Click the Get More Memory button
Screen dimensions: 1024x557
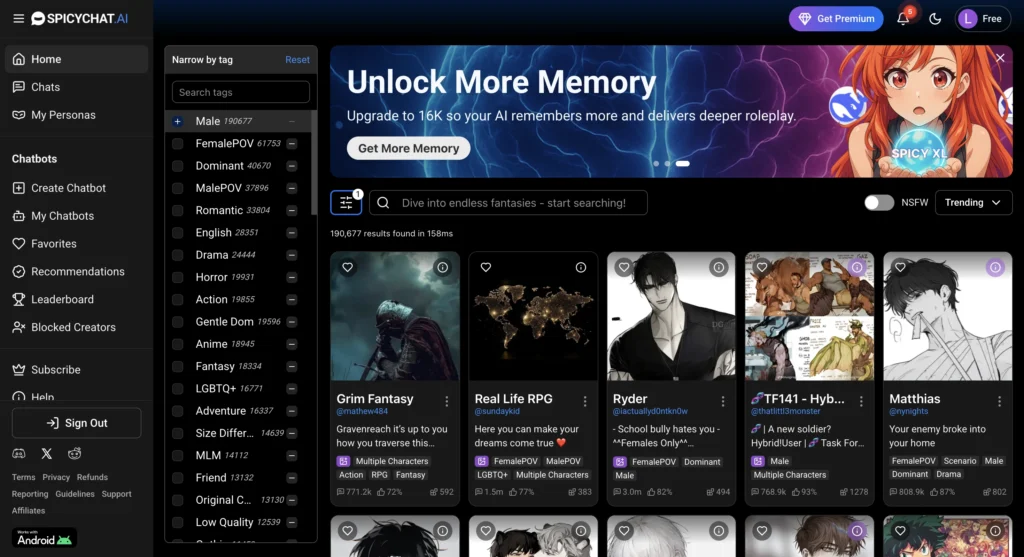pyautogui.click(x=408, y=148)
